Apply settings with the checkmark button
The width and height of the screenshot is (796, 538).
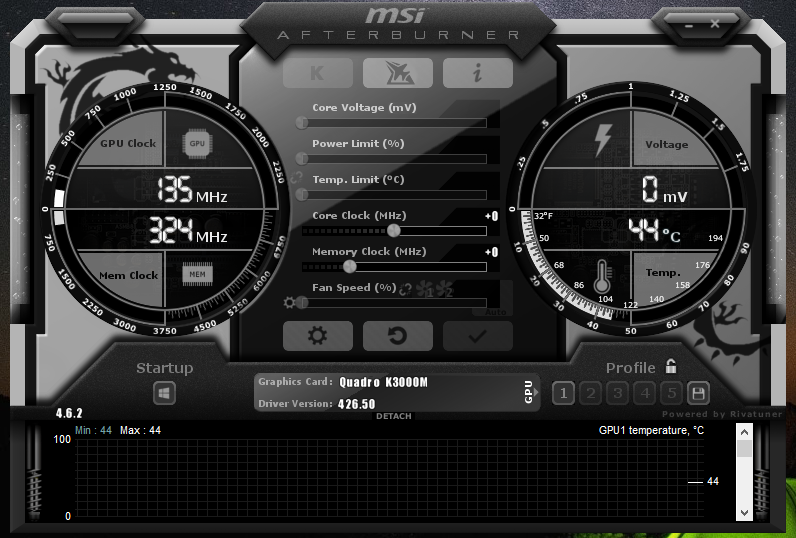478,335
